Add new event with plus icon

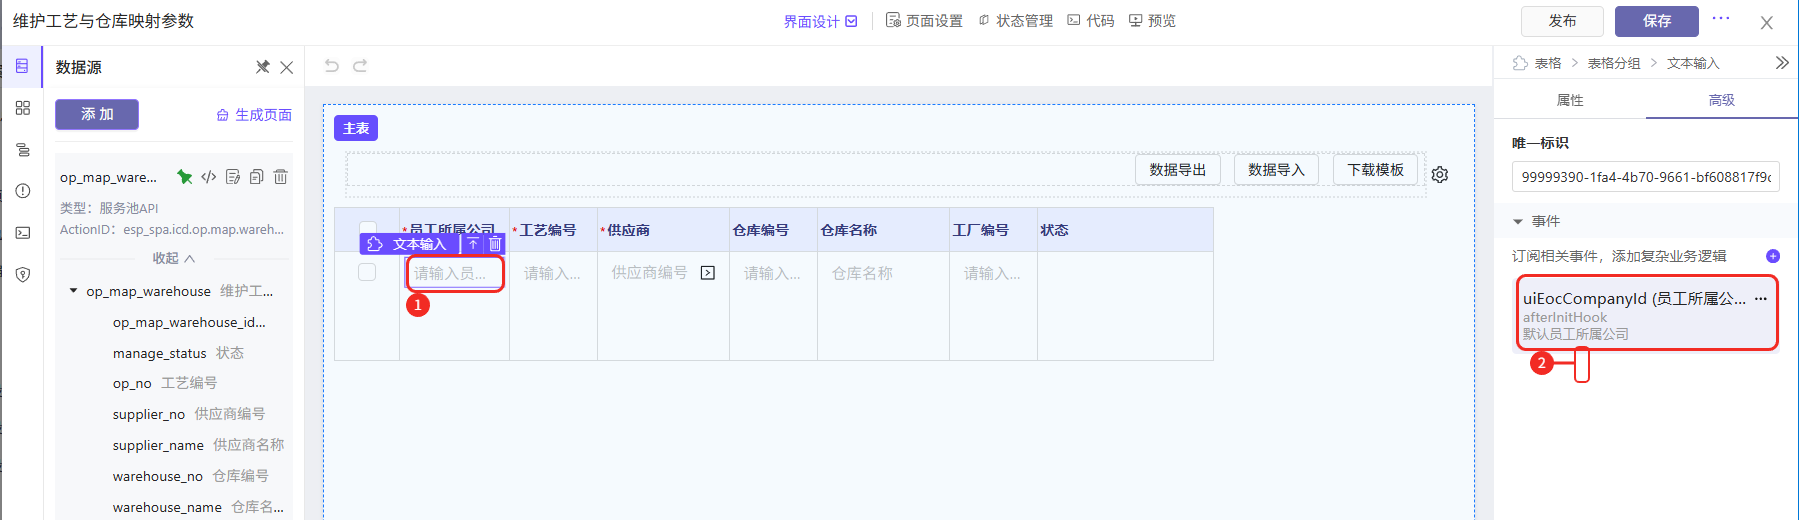coord(1772,256)
